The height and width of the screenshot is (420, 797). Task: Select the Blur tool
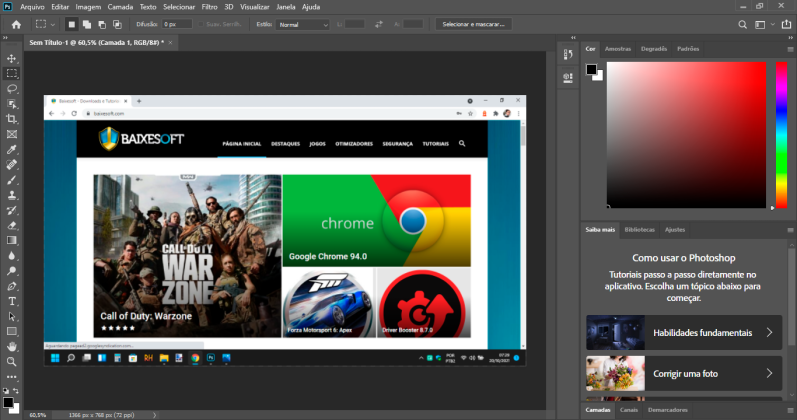12,256
